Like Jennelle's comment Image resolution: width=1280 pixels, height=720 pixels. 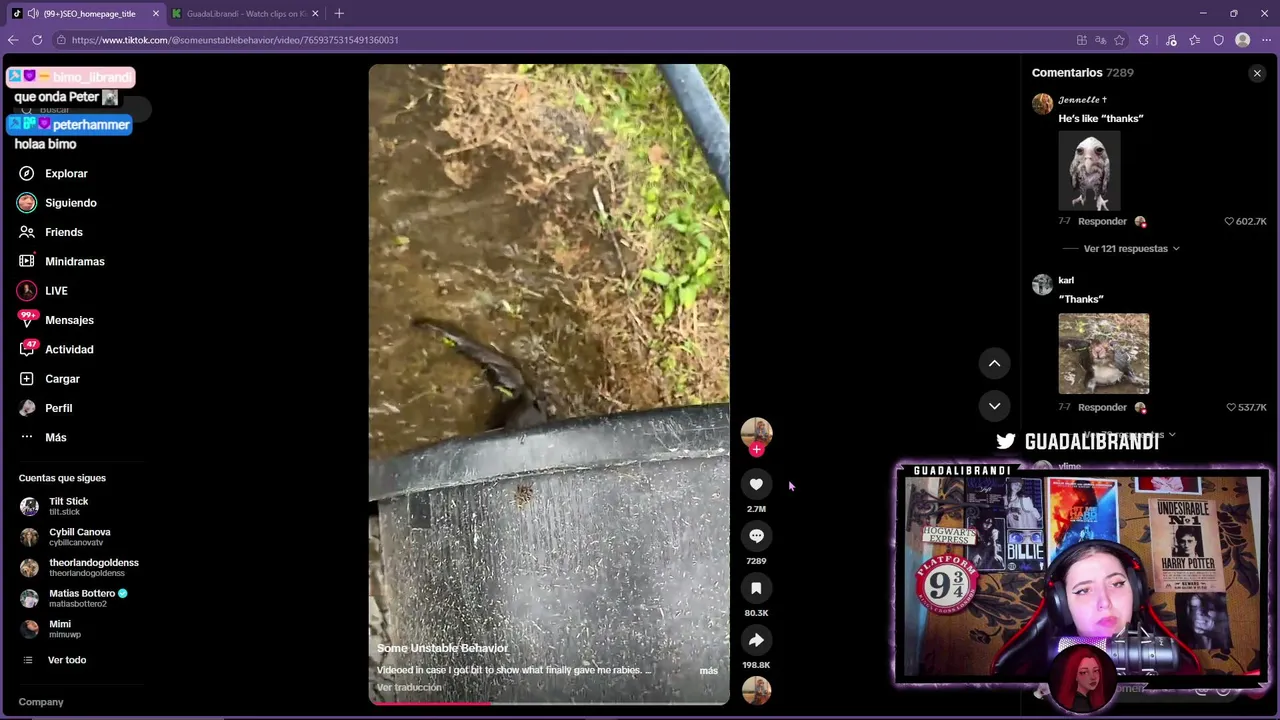(1229, 222)
